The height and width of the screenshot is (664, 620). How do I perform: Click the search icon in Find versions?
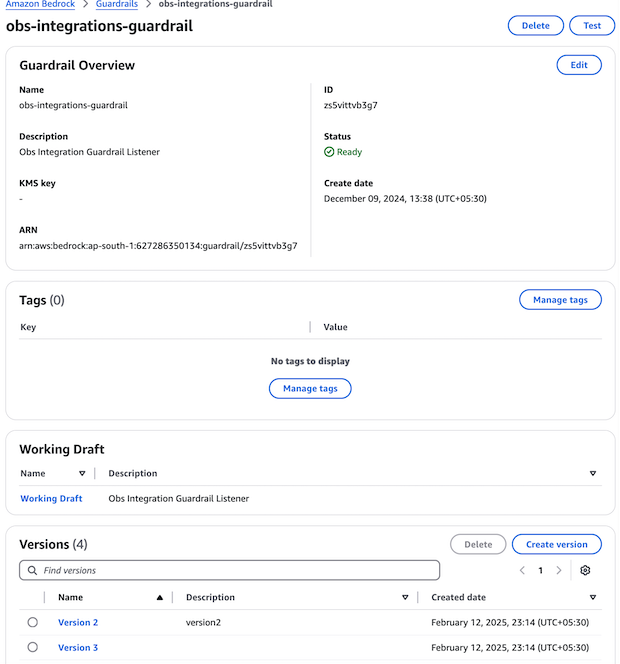point(32,570)
